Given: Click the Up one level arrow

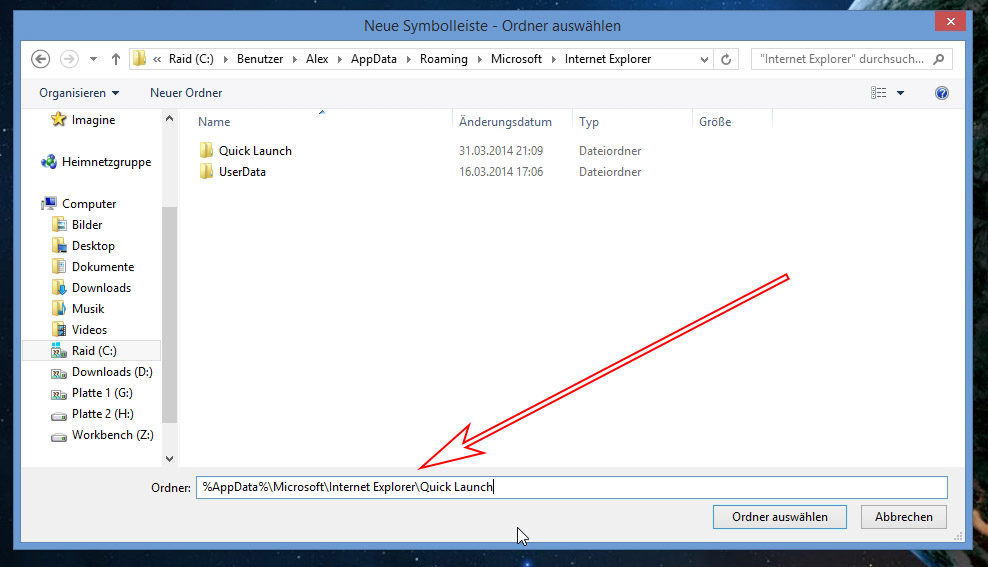Looking at the screenshot, I should pyautogui.click(x=116, y=59).
